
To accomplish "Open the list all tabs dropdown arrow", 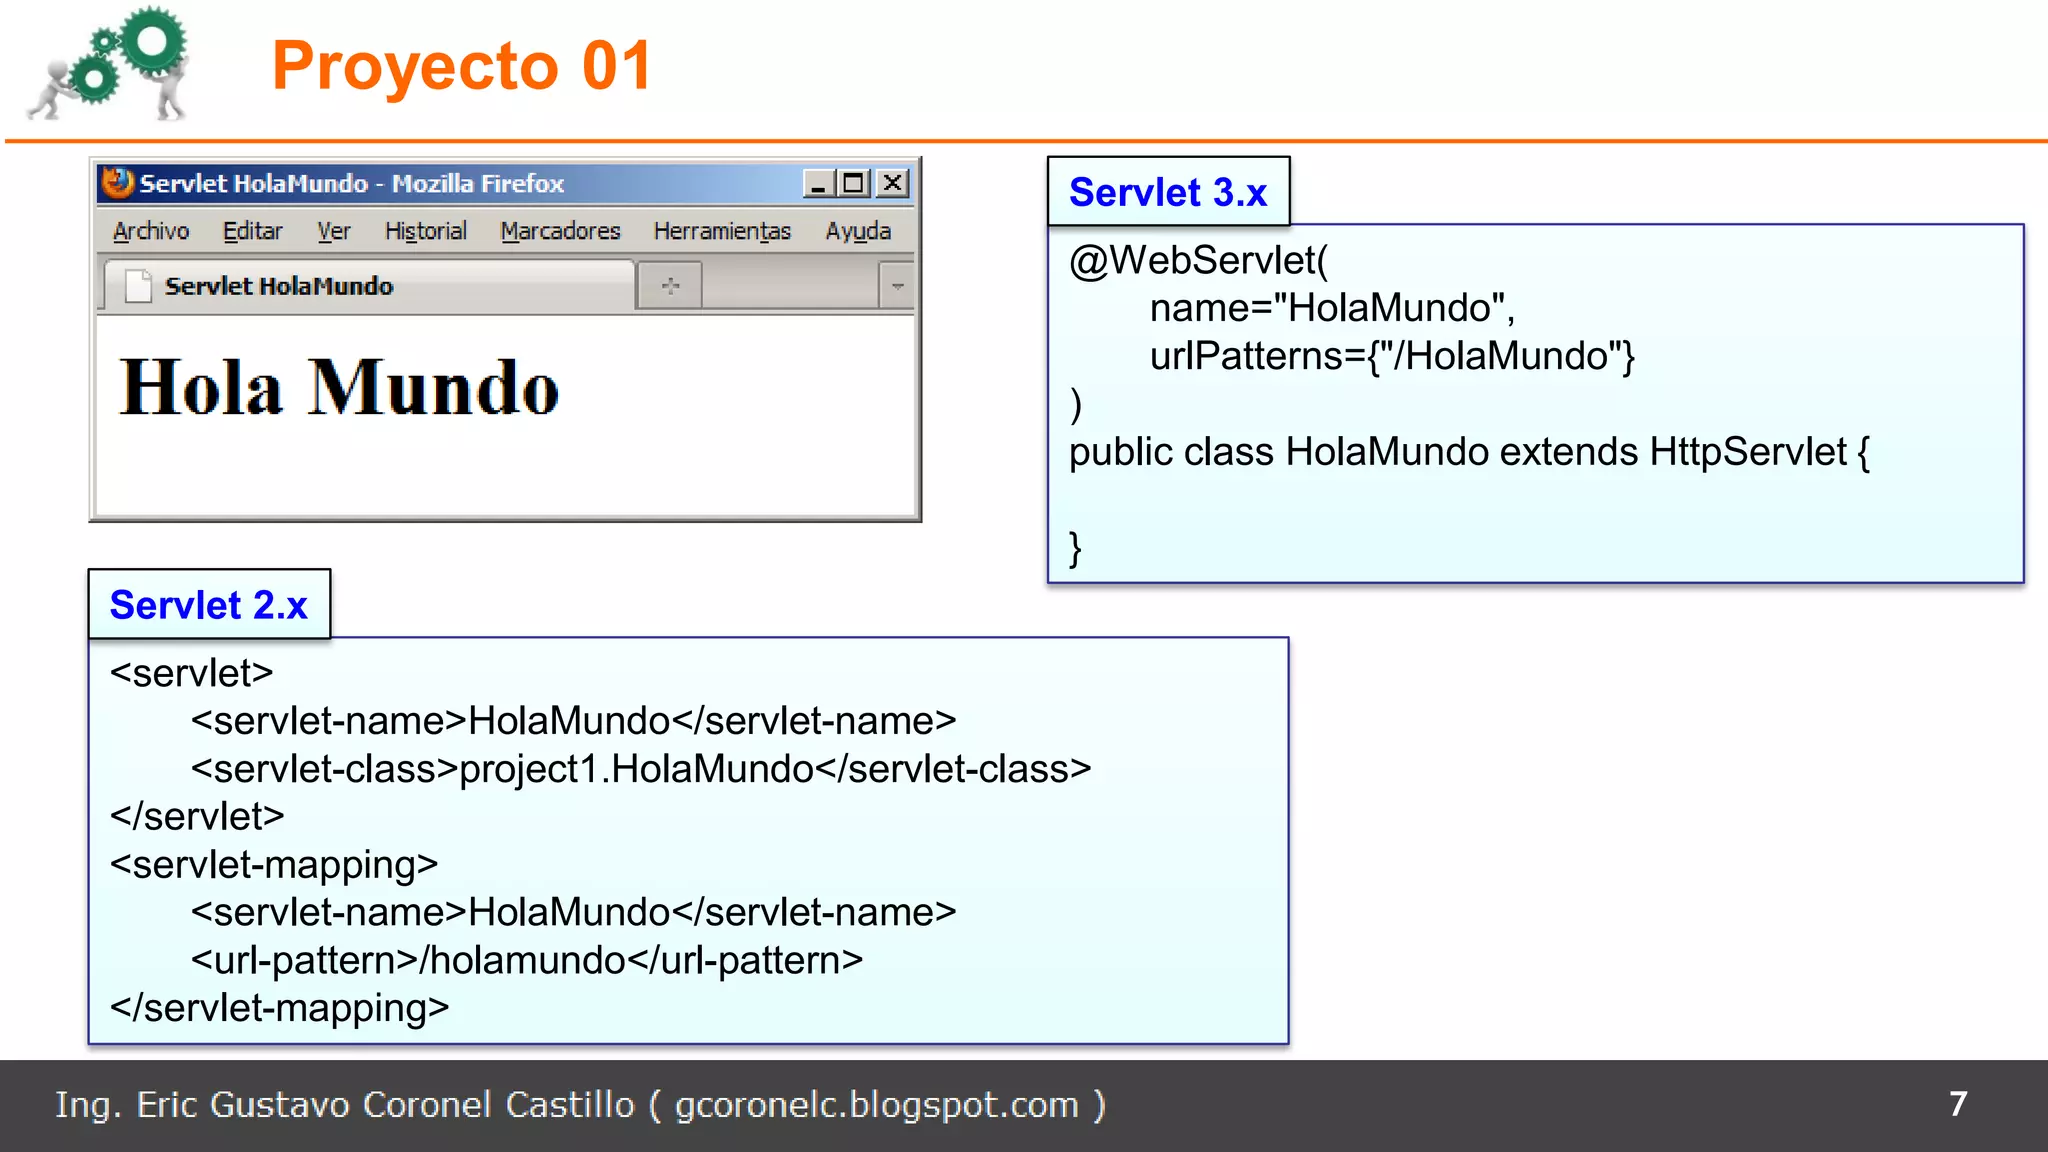I will coord(897,286).
